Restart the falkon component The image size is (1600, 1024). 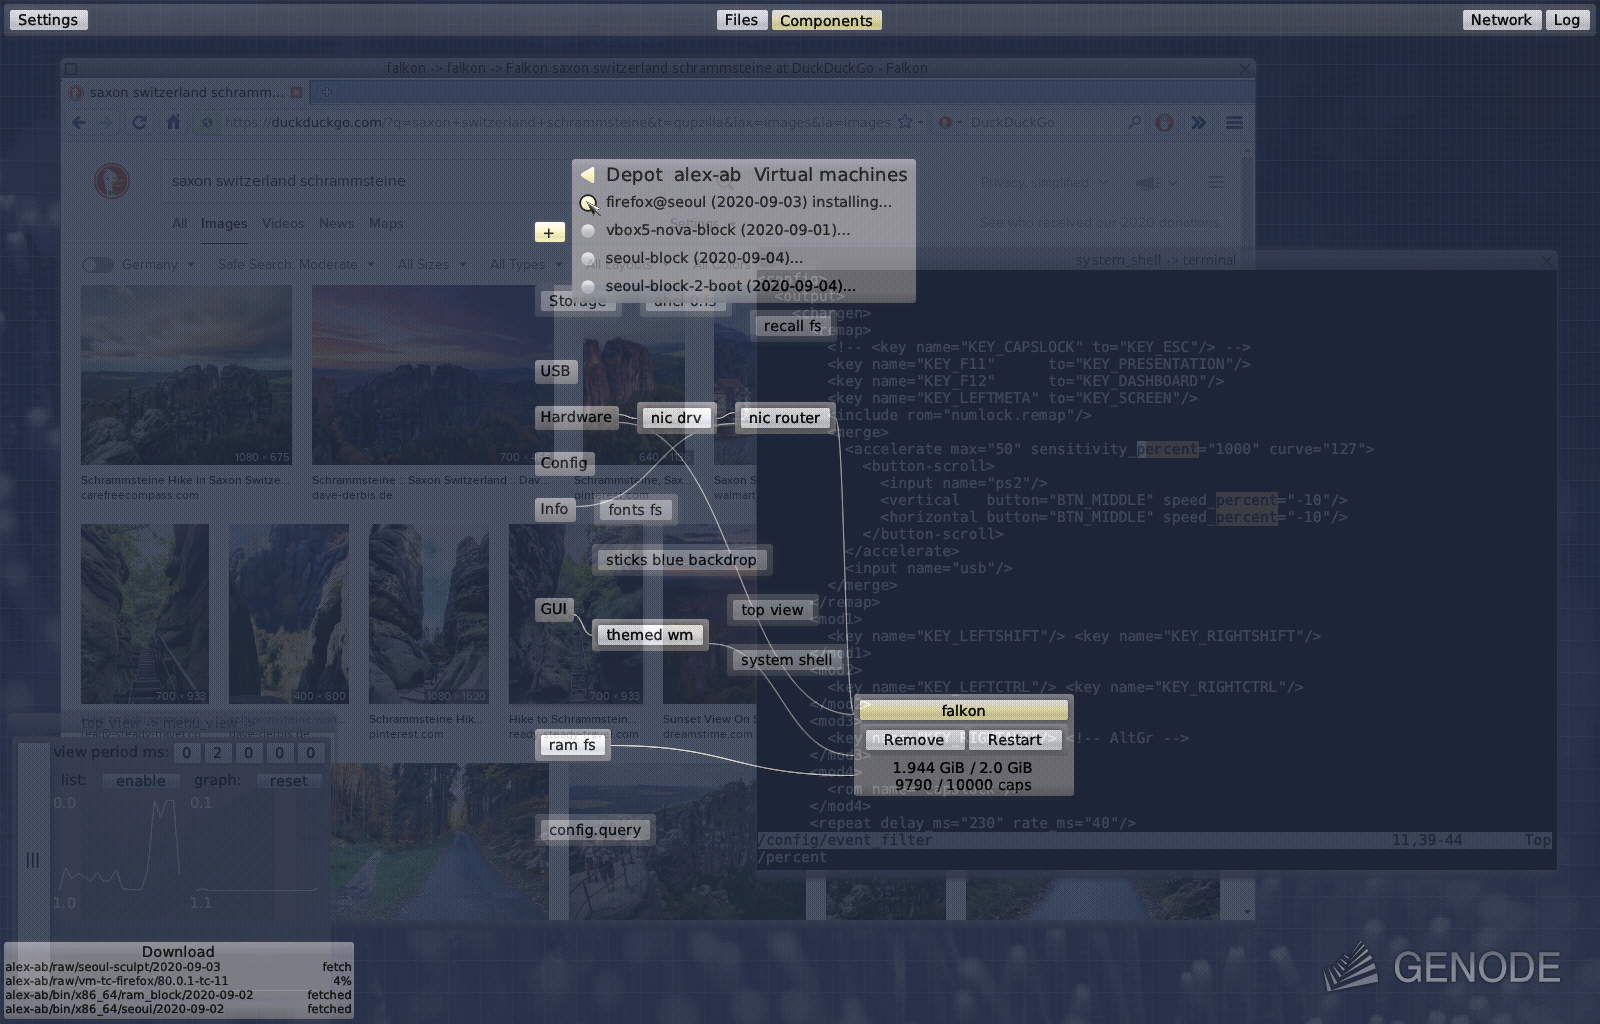[x=1014, y=740]
